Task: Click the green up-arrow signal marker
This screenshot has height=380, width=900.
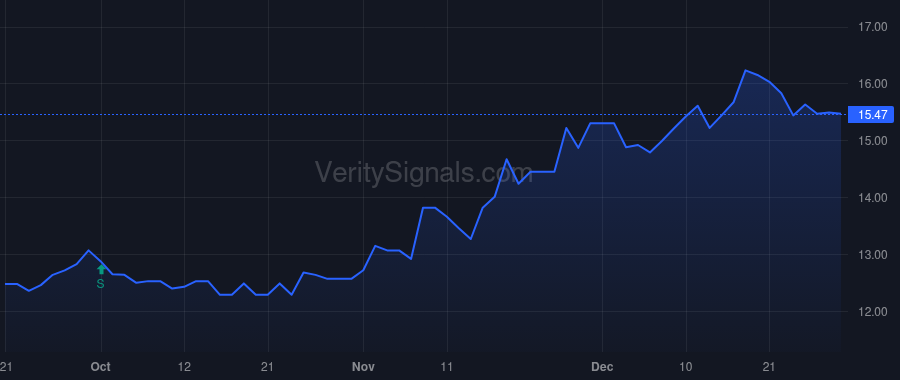Action: tap(101, 270)
